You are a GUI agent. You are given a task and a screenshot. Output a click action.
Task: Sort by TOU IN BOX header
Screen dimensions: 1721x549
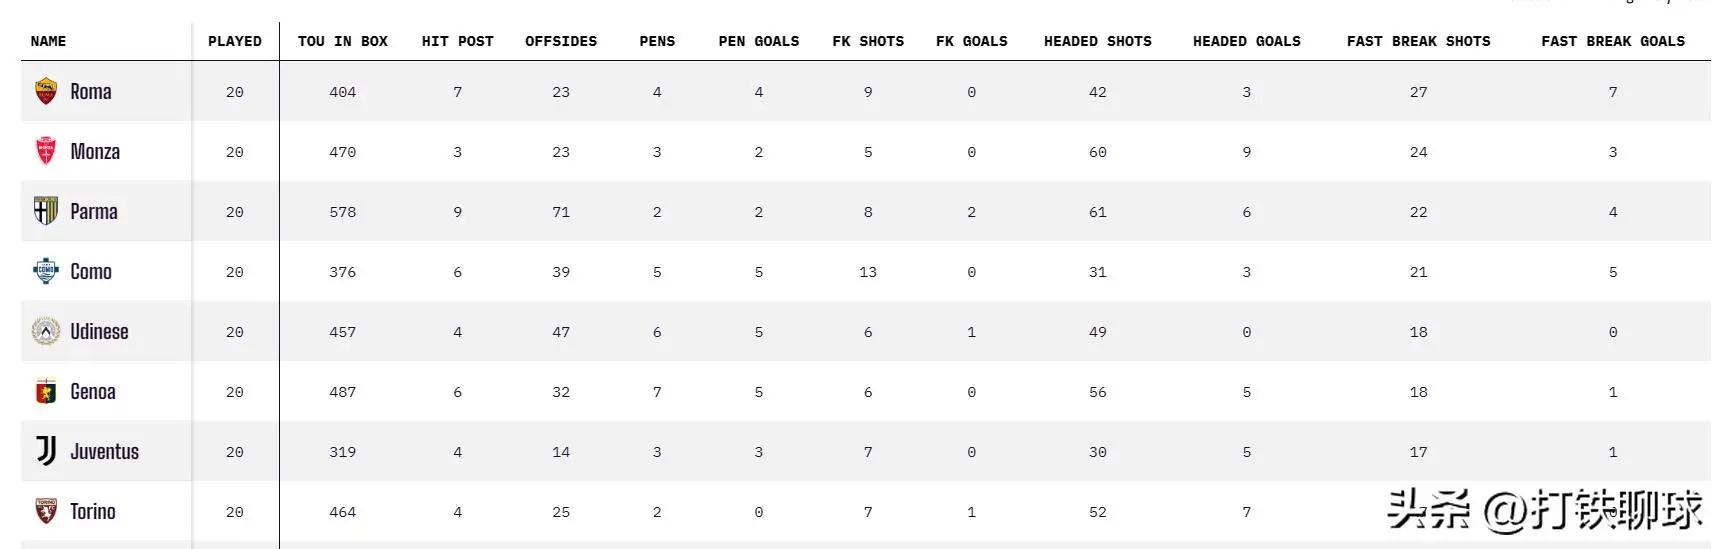(343, 42)
